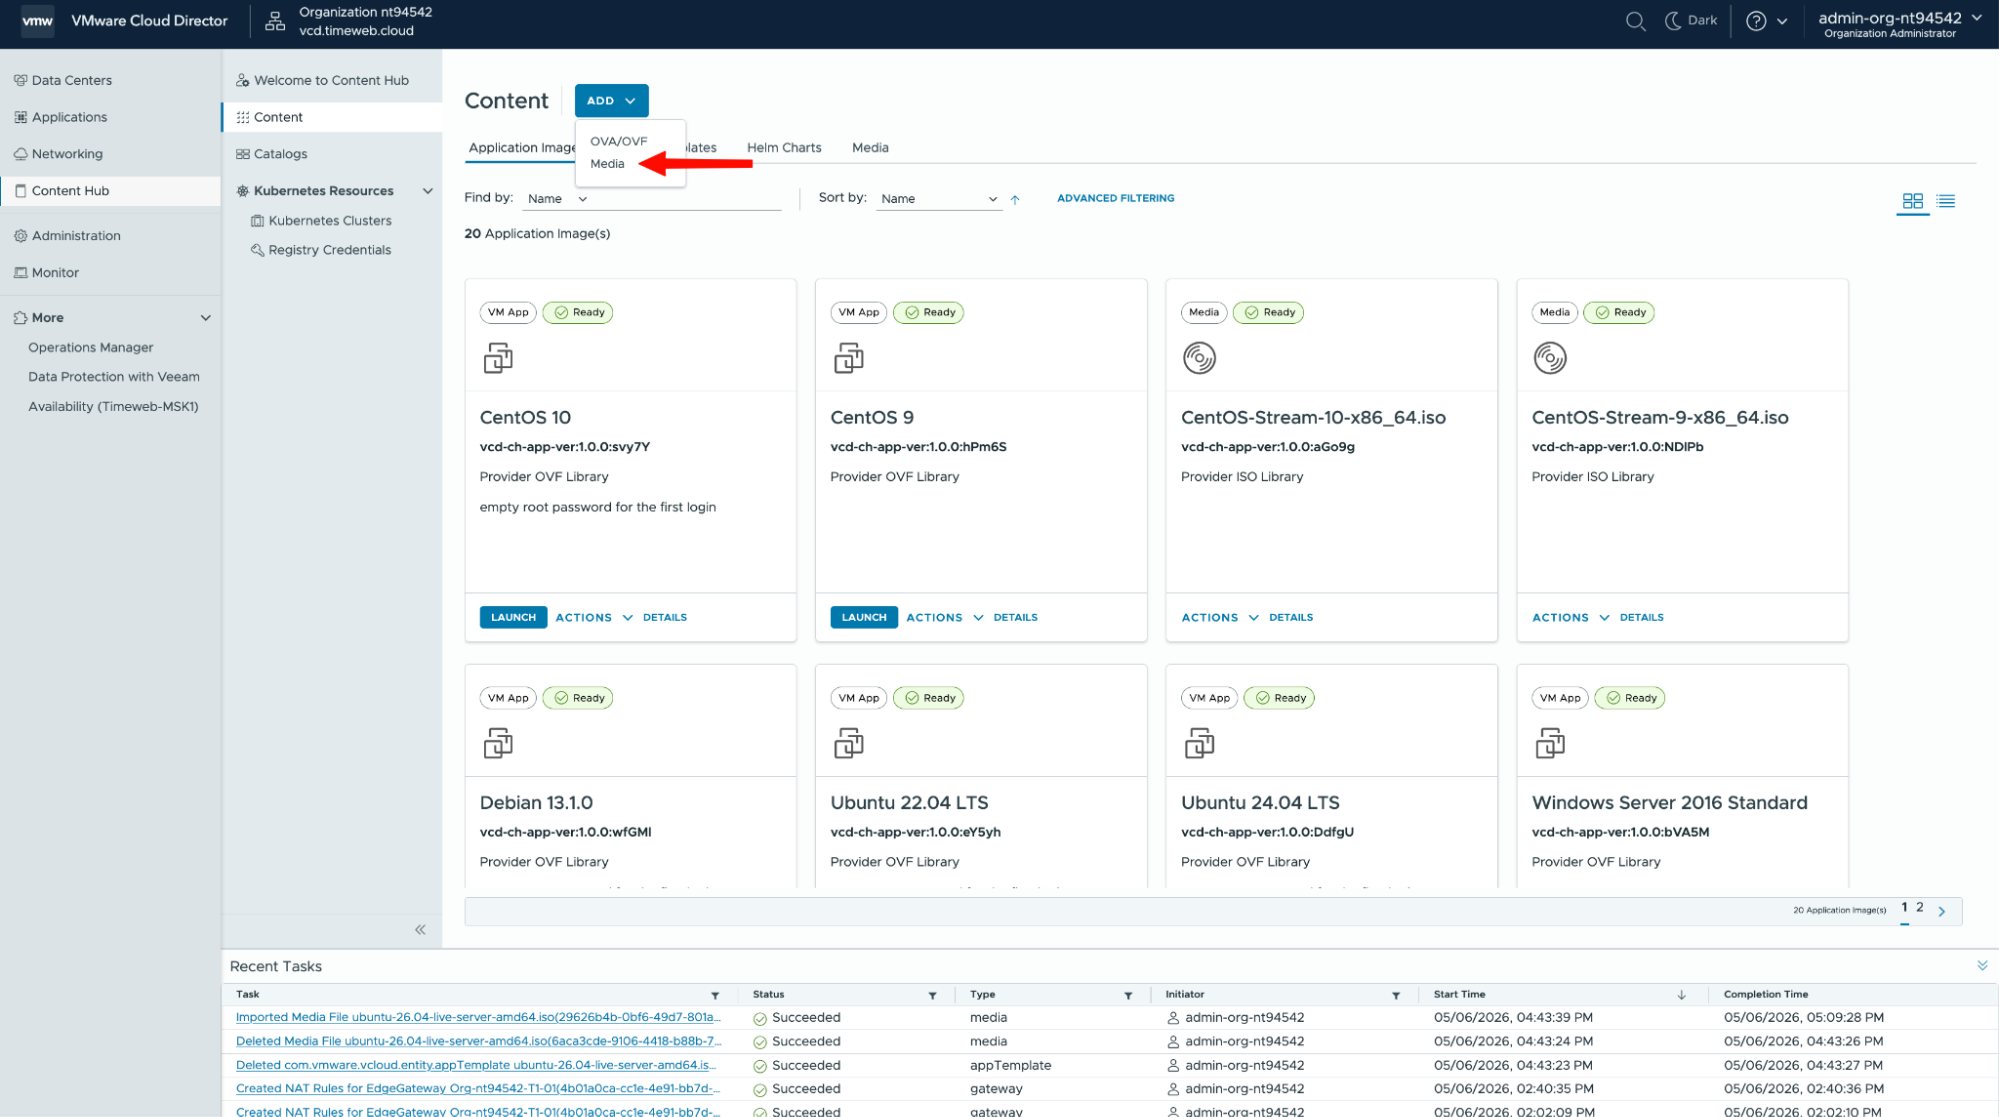This screenshot has height=1117, width=1999.
Task: Collapse the Kubernetes Resources group
Action: 428,191
